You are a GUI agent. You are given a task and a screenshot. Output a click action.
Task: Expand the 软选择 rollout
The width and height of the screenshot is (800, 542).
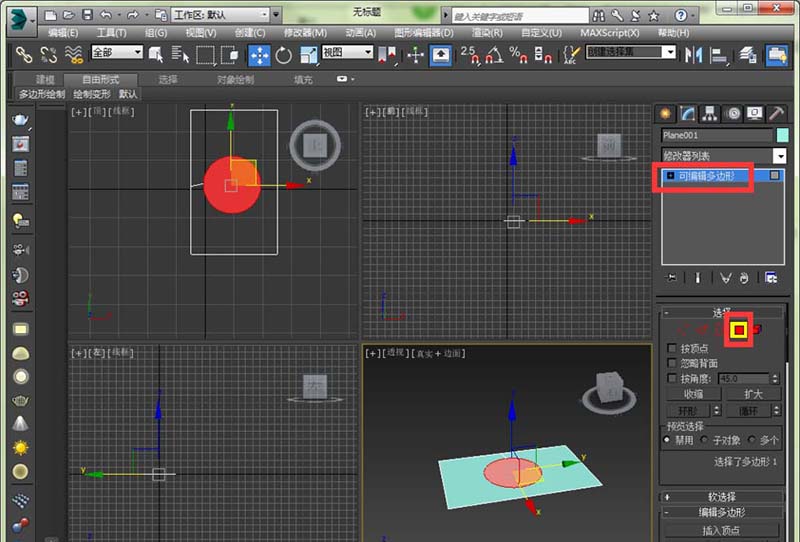click(721, 496)
